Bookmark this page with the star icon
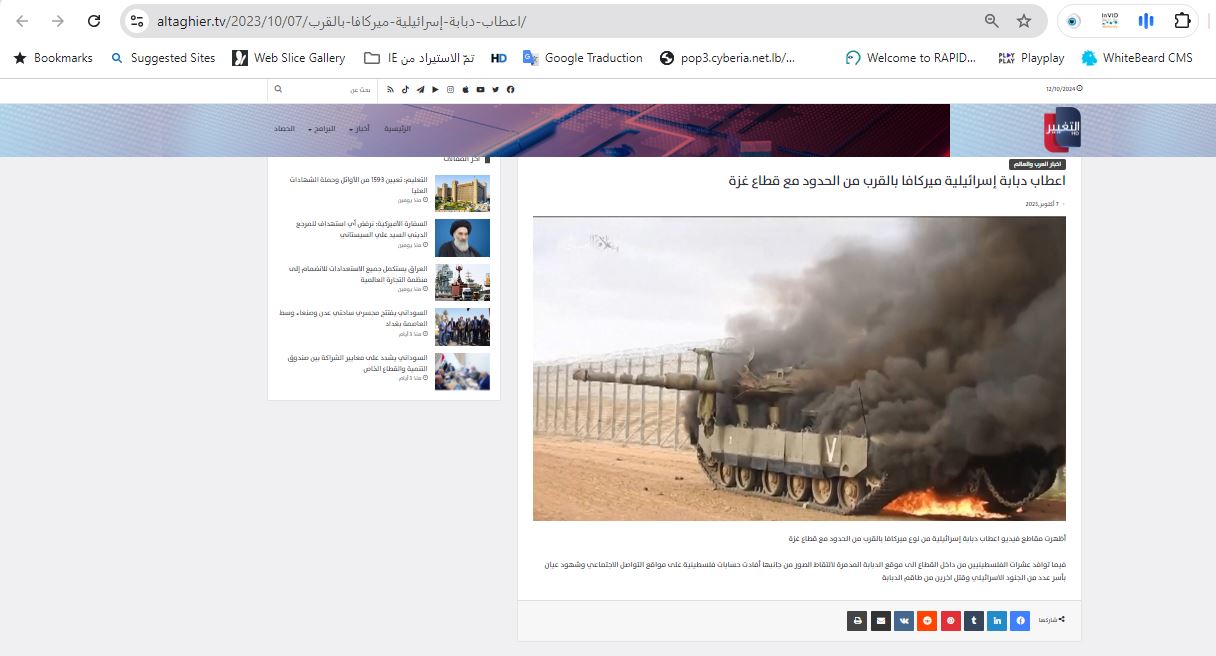Viewport: 1216px width, 656px height. pyautogui.click(x=1023, y=21)
